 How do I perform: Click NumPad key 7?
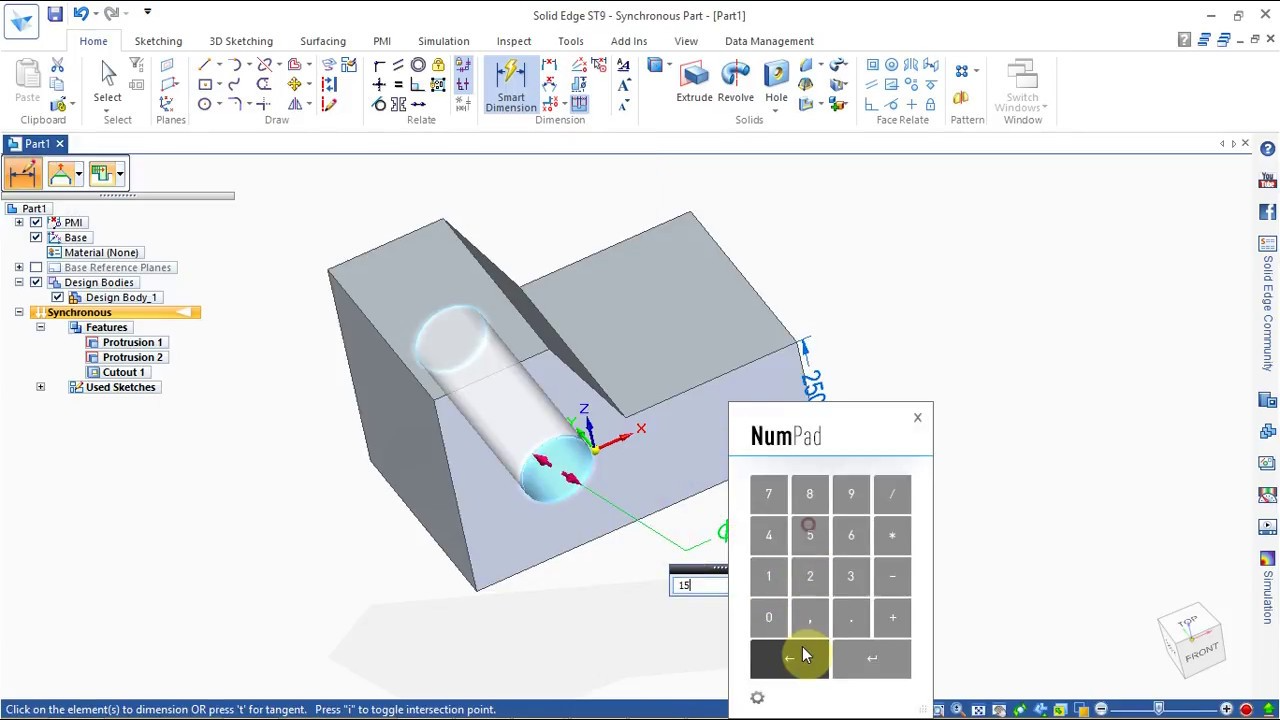[769, 494]
